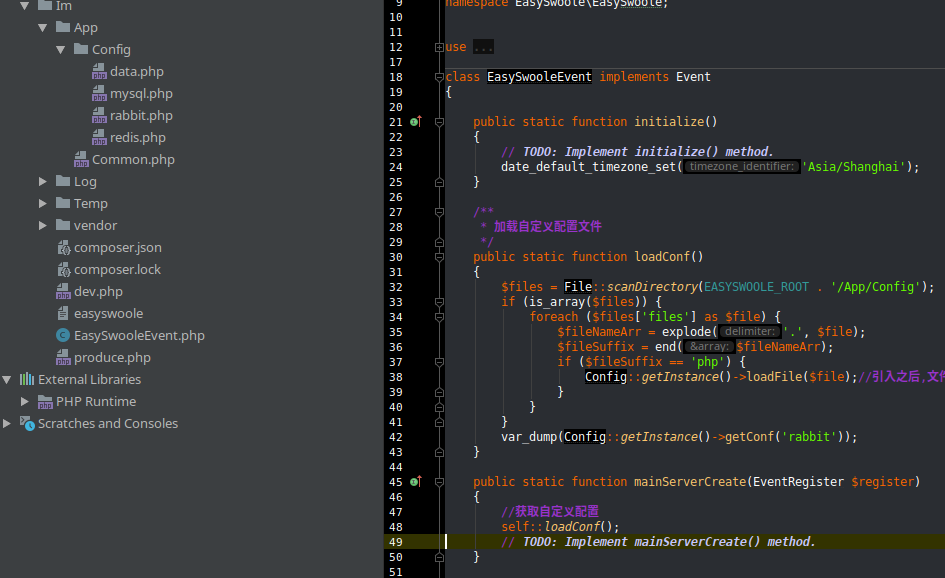Screen dimensions: 945x578
Task: Click the External Libraries bar-chart icon
Action: [27, 380]
